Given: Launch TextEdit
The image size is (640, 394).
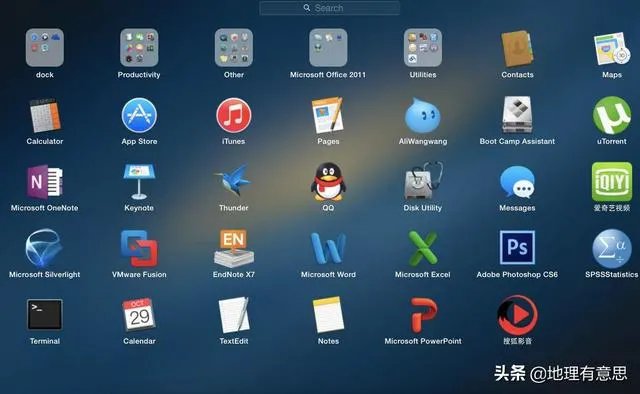Looking at the screenshot, I should [233, 315].
